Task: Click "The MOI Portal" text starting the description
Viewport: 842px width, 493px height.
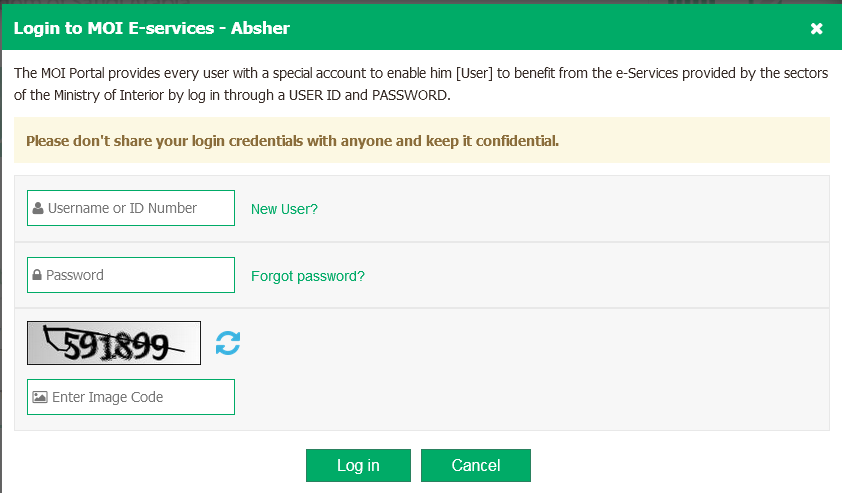Action: (58, 74)
